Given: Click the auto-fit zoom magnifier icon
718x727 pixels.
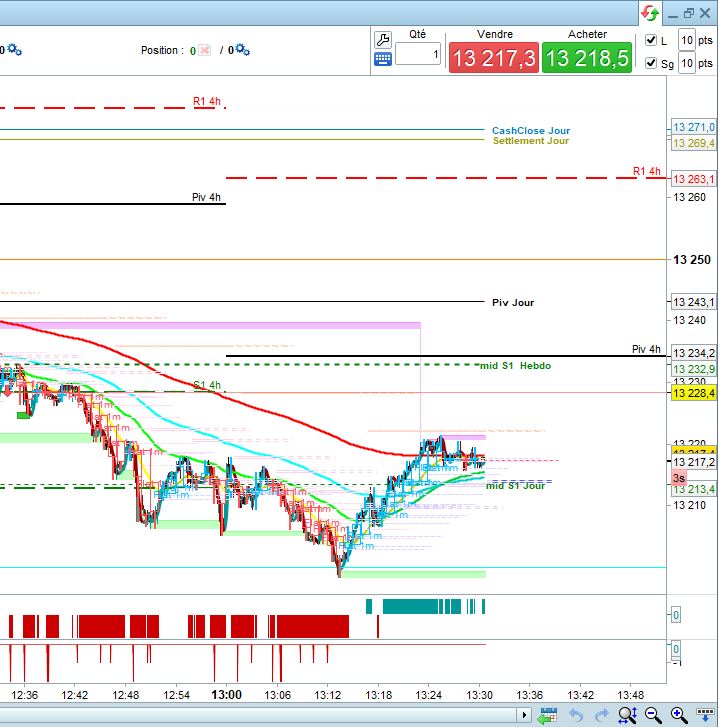Looking at the screenshot, I should coord(628,715).
